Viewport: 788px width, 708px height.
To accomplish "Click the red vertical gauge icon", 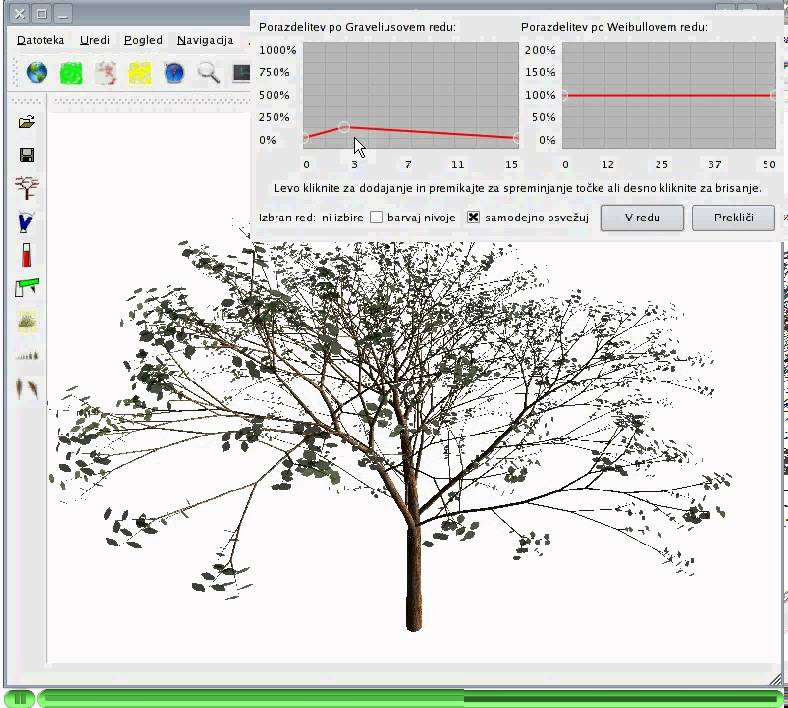I will [26, 255].
